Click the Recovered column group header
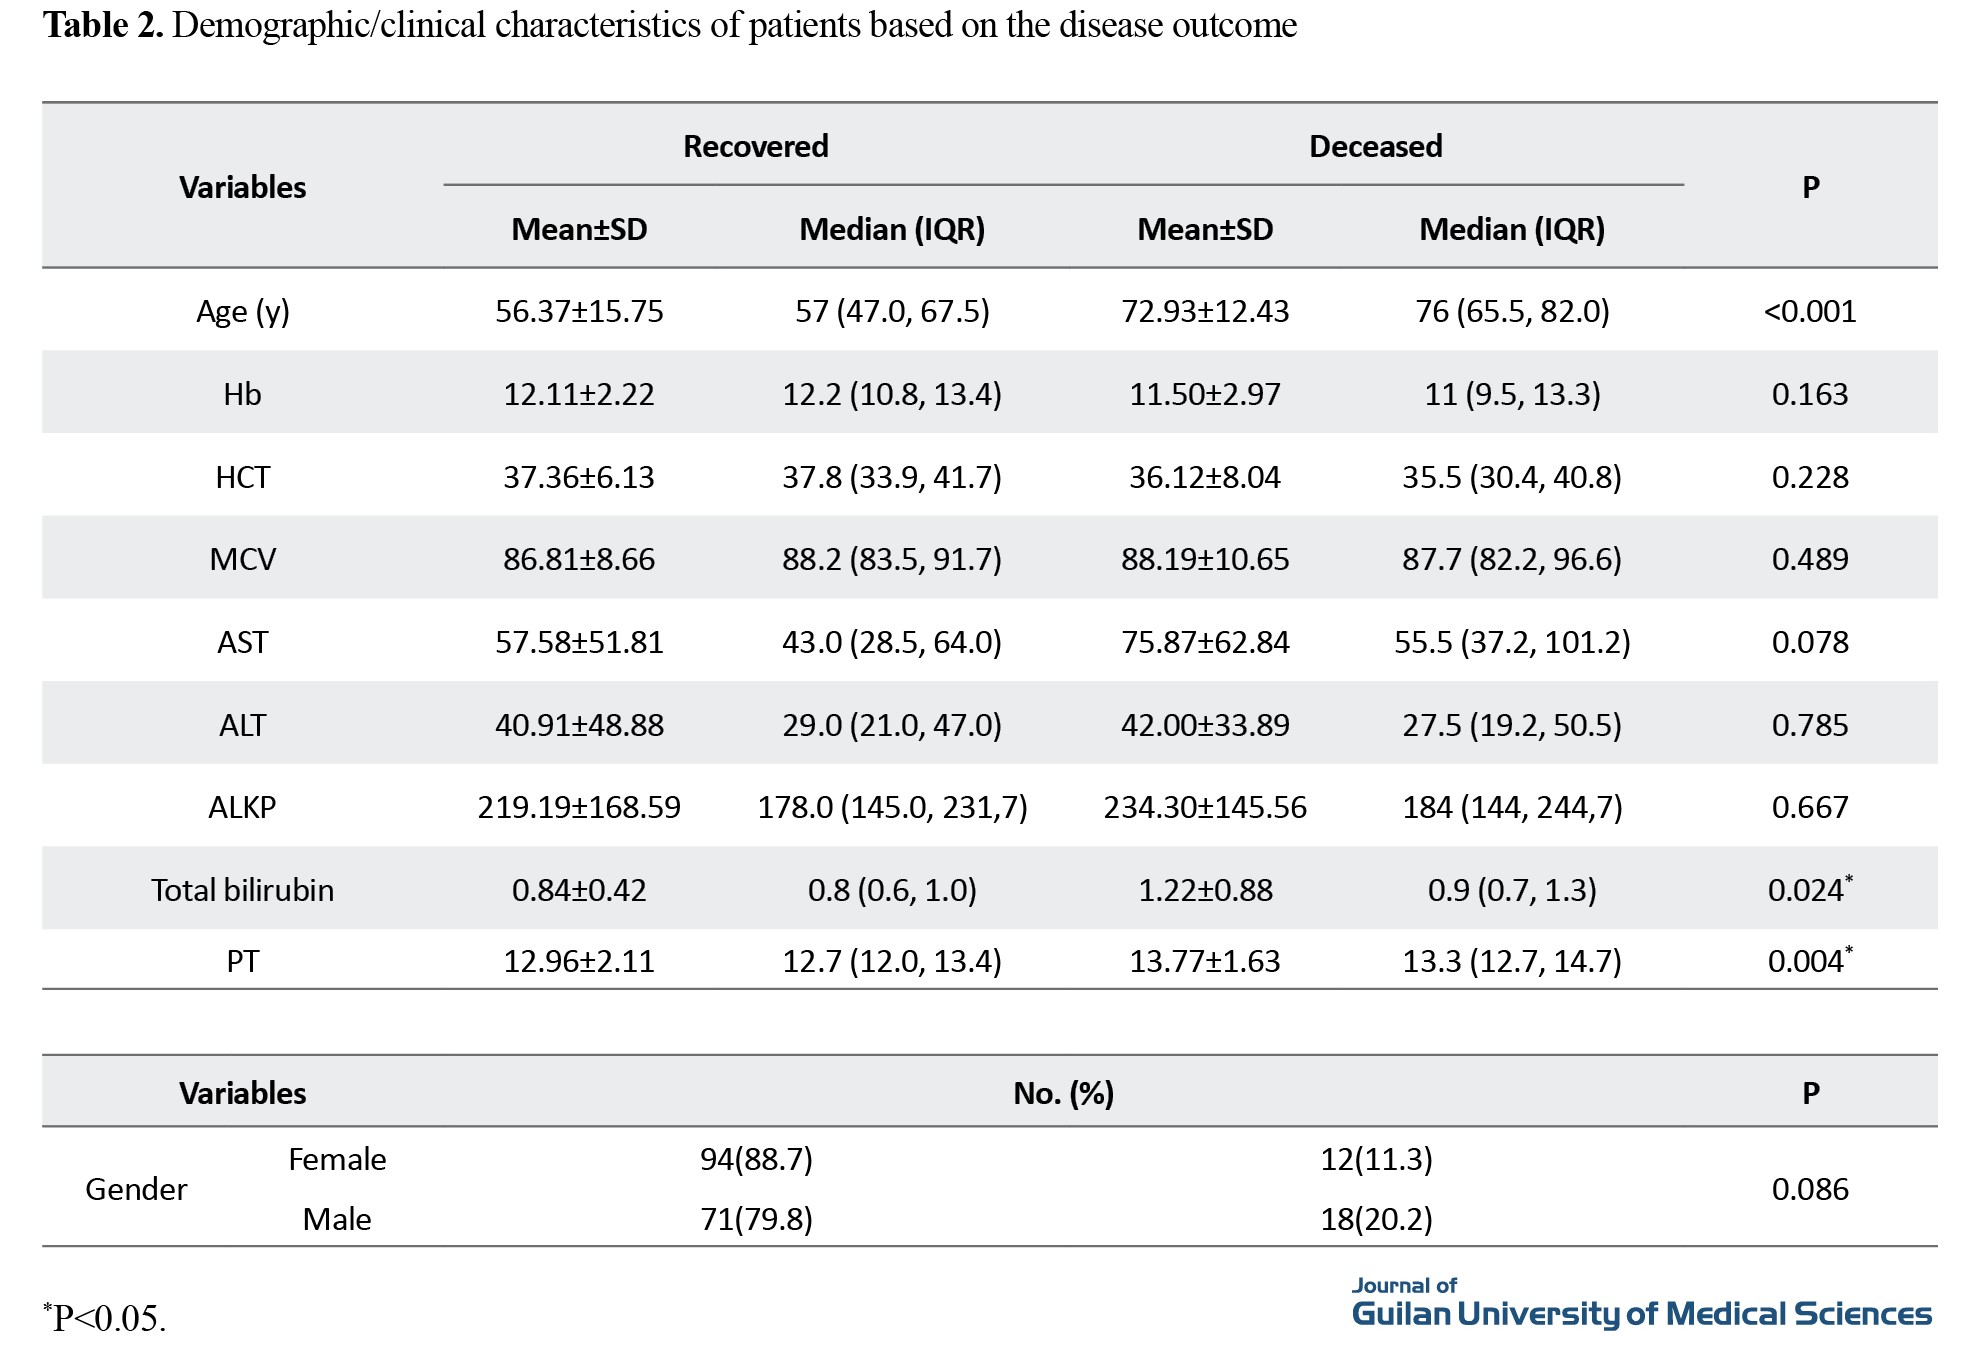This screenshot has width=1965, height=1367. tap(755, 147)
